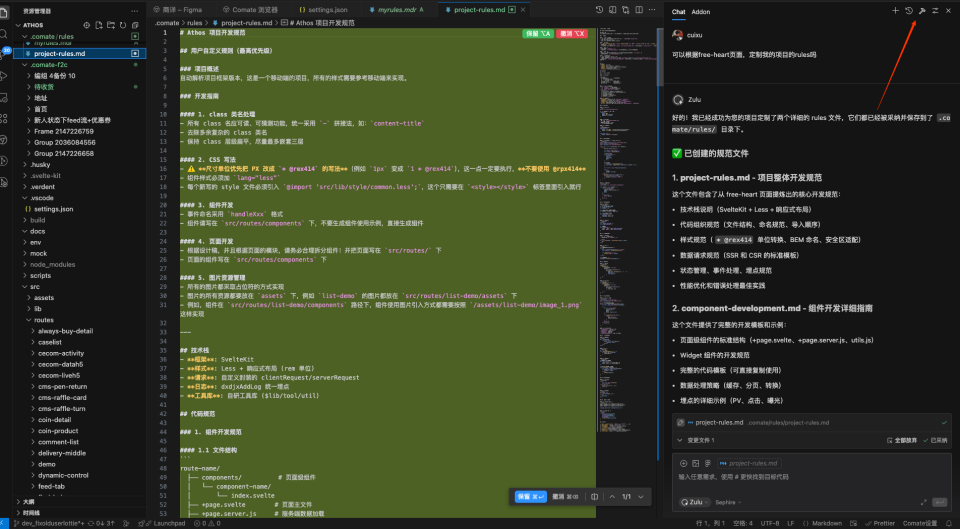Open the Explorer view in activity bar

coord(4,12)
